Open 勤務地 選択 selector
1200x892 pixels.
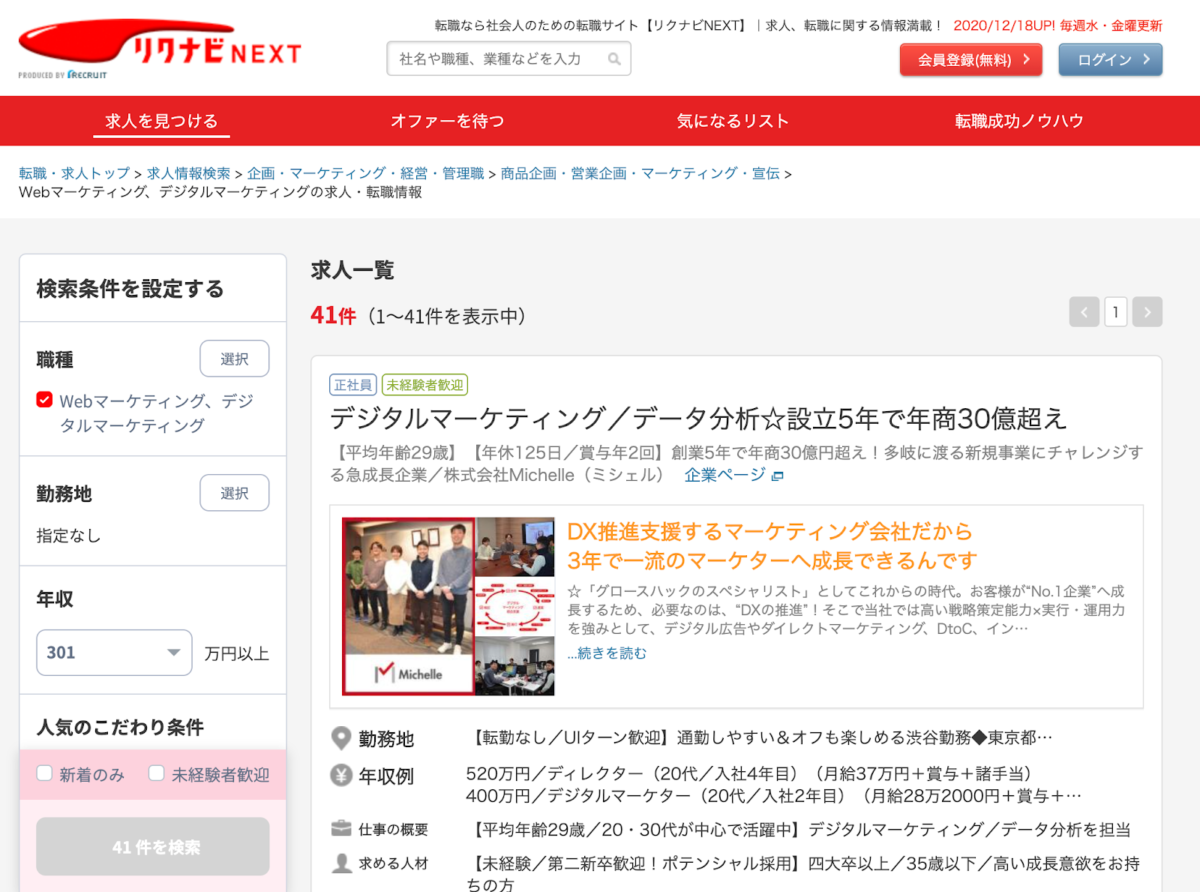[234, 493]
